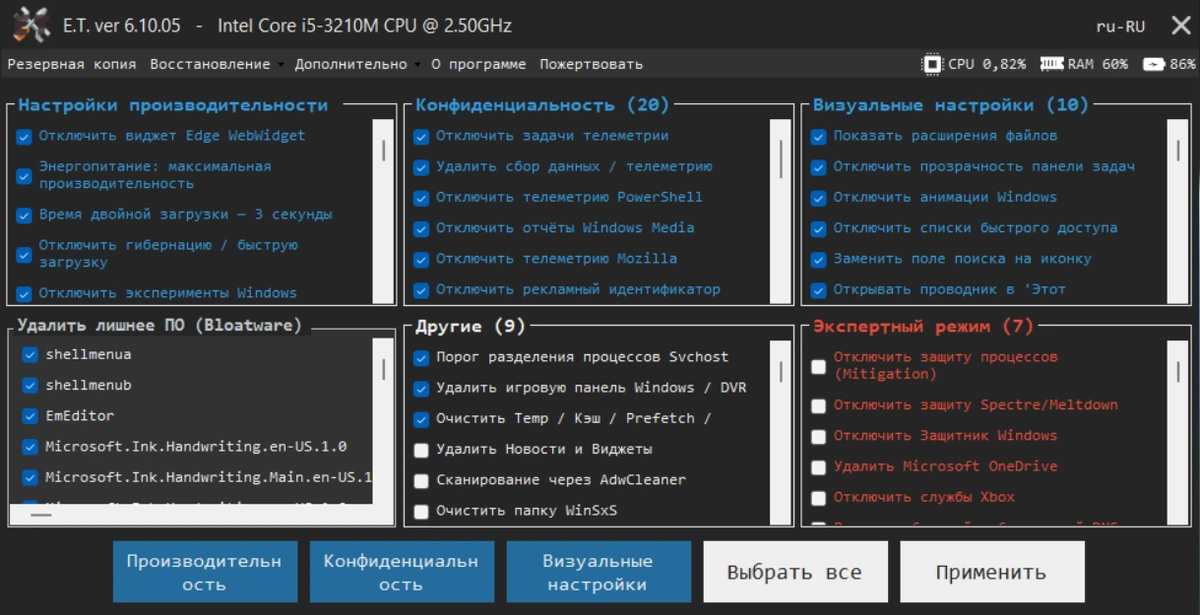The width and height of the screenshot is (1200, 615).
Task: Click the CPU chip icon
Action: [x=932, y=64]
